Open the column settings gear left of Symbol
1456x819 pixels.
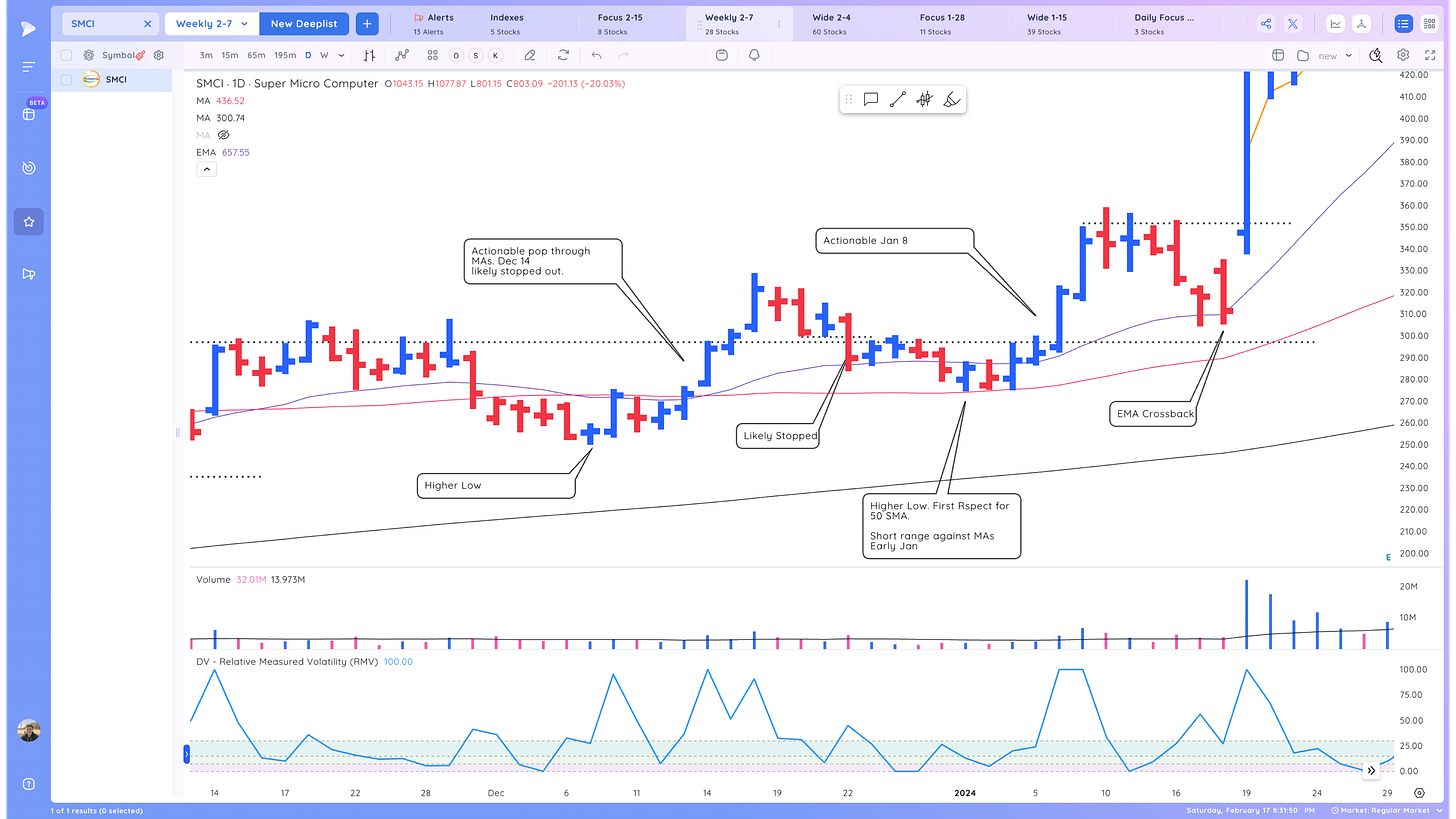coord(89,56)
